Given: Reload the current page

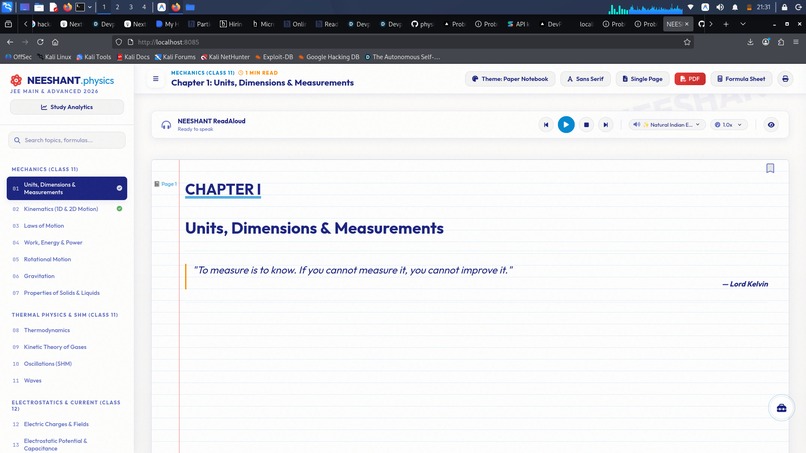Looking at the screenshot, I should click(40, 42).
